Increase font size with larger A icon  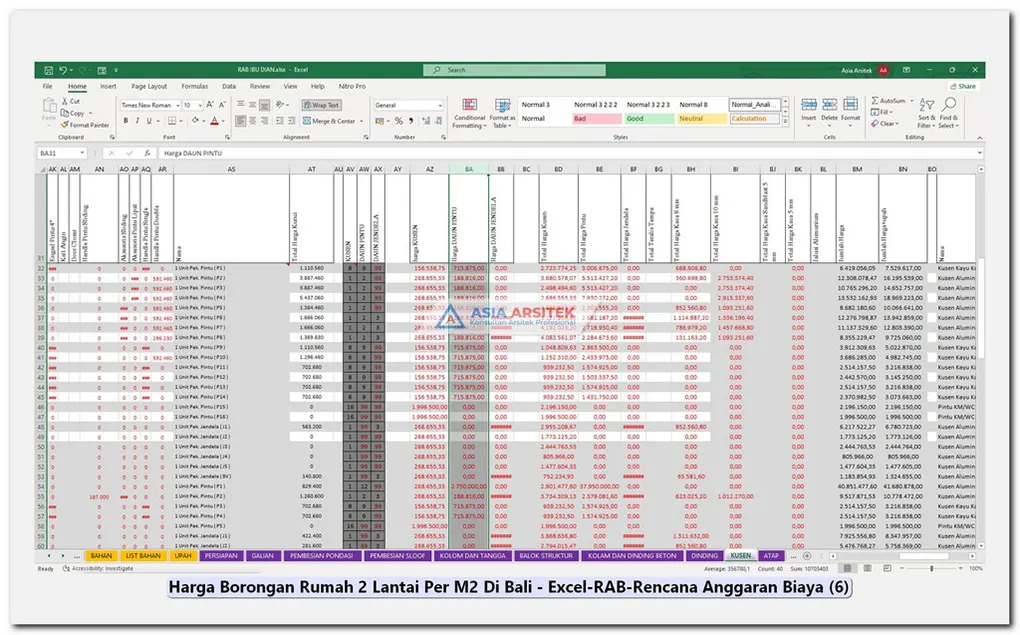210,105
